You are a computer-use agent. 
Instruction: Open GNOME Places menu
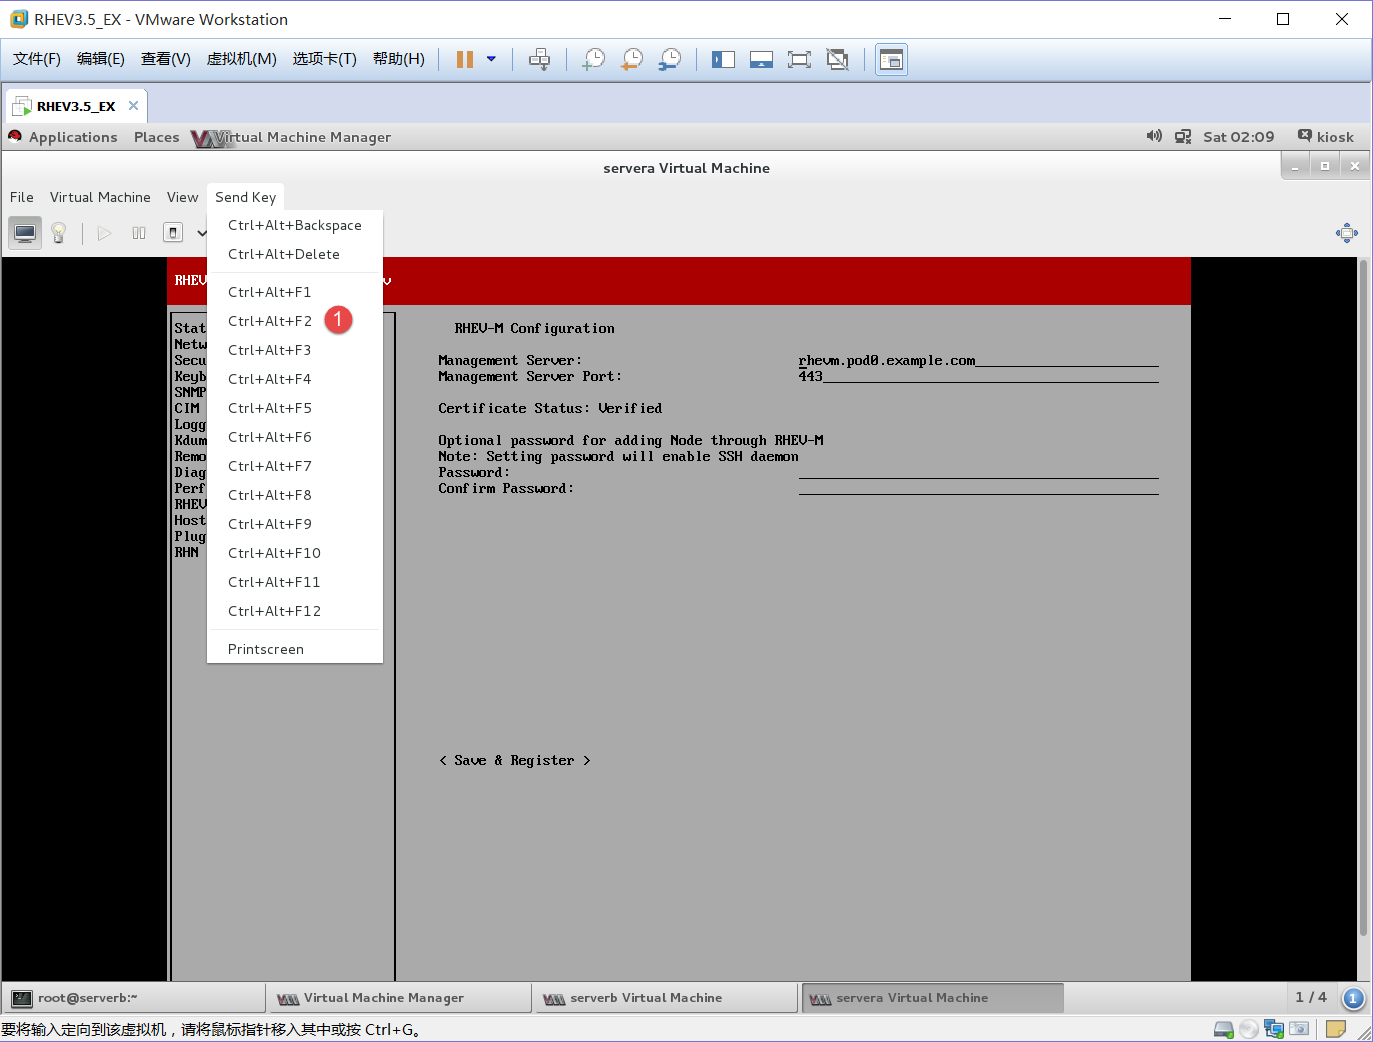[x=157, y=137]
